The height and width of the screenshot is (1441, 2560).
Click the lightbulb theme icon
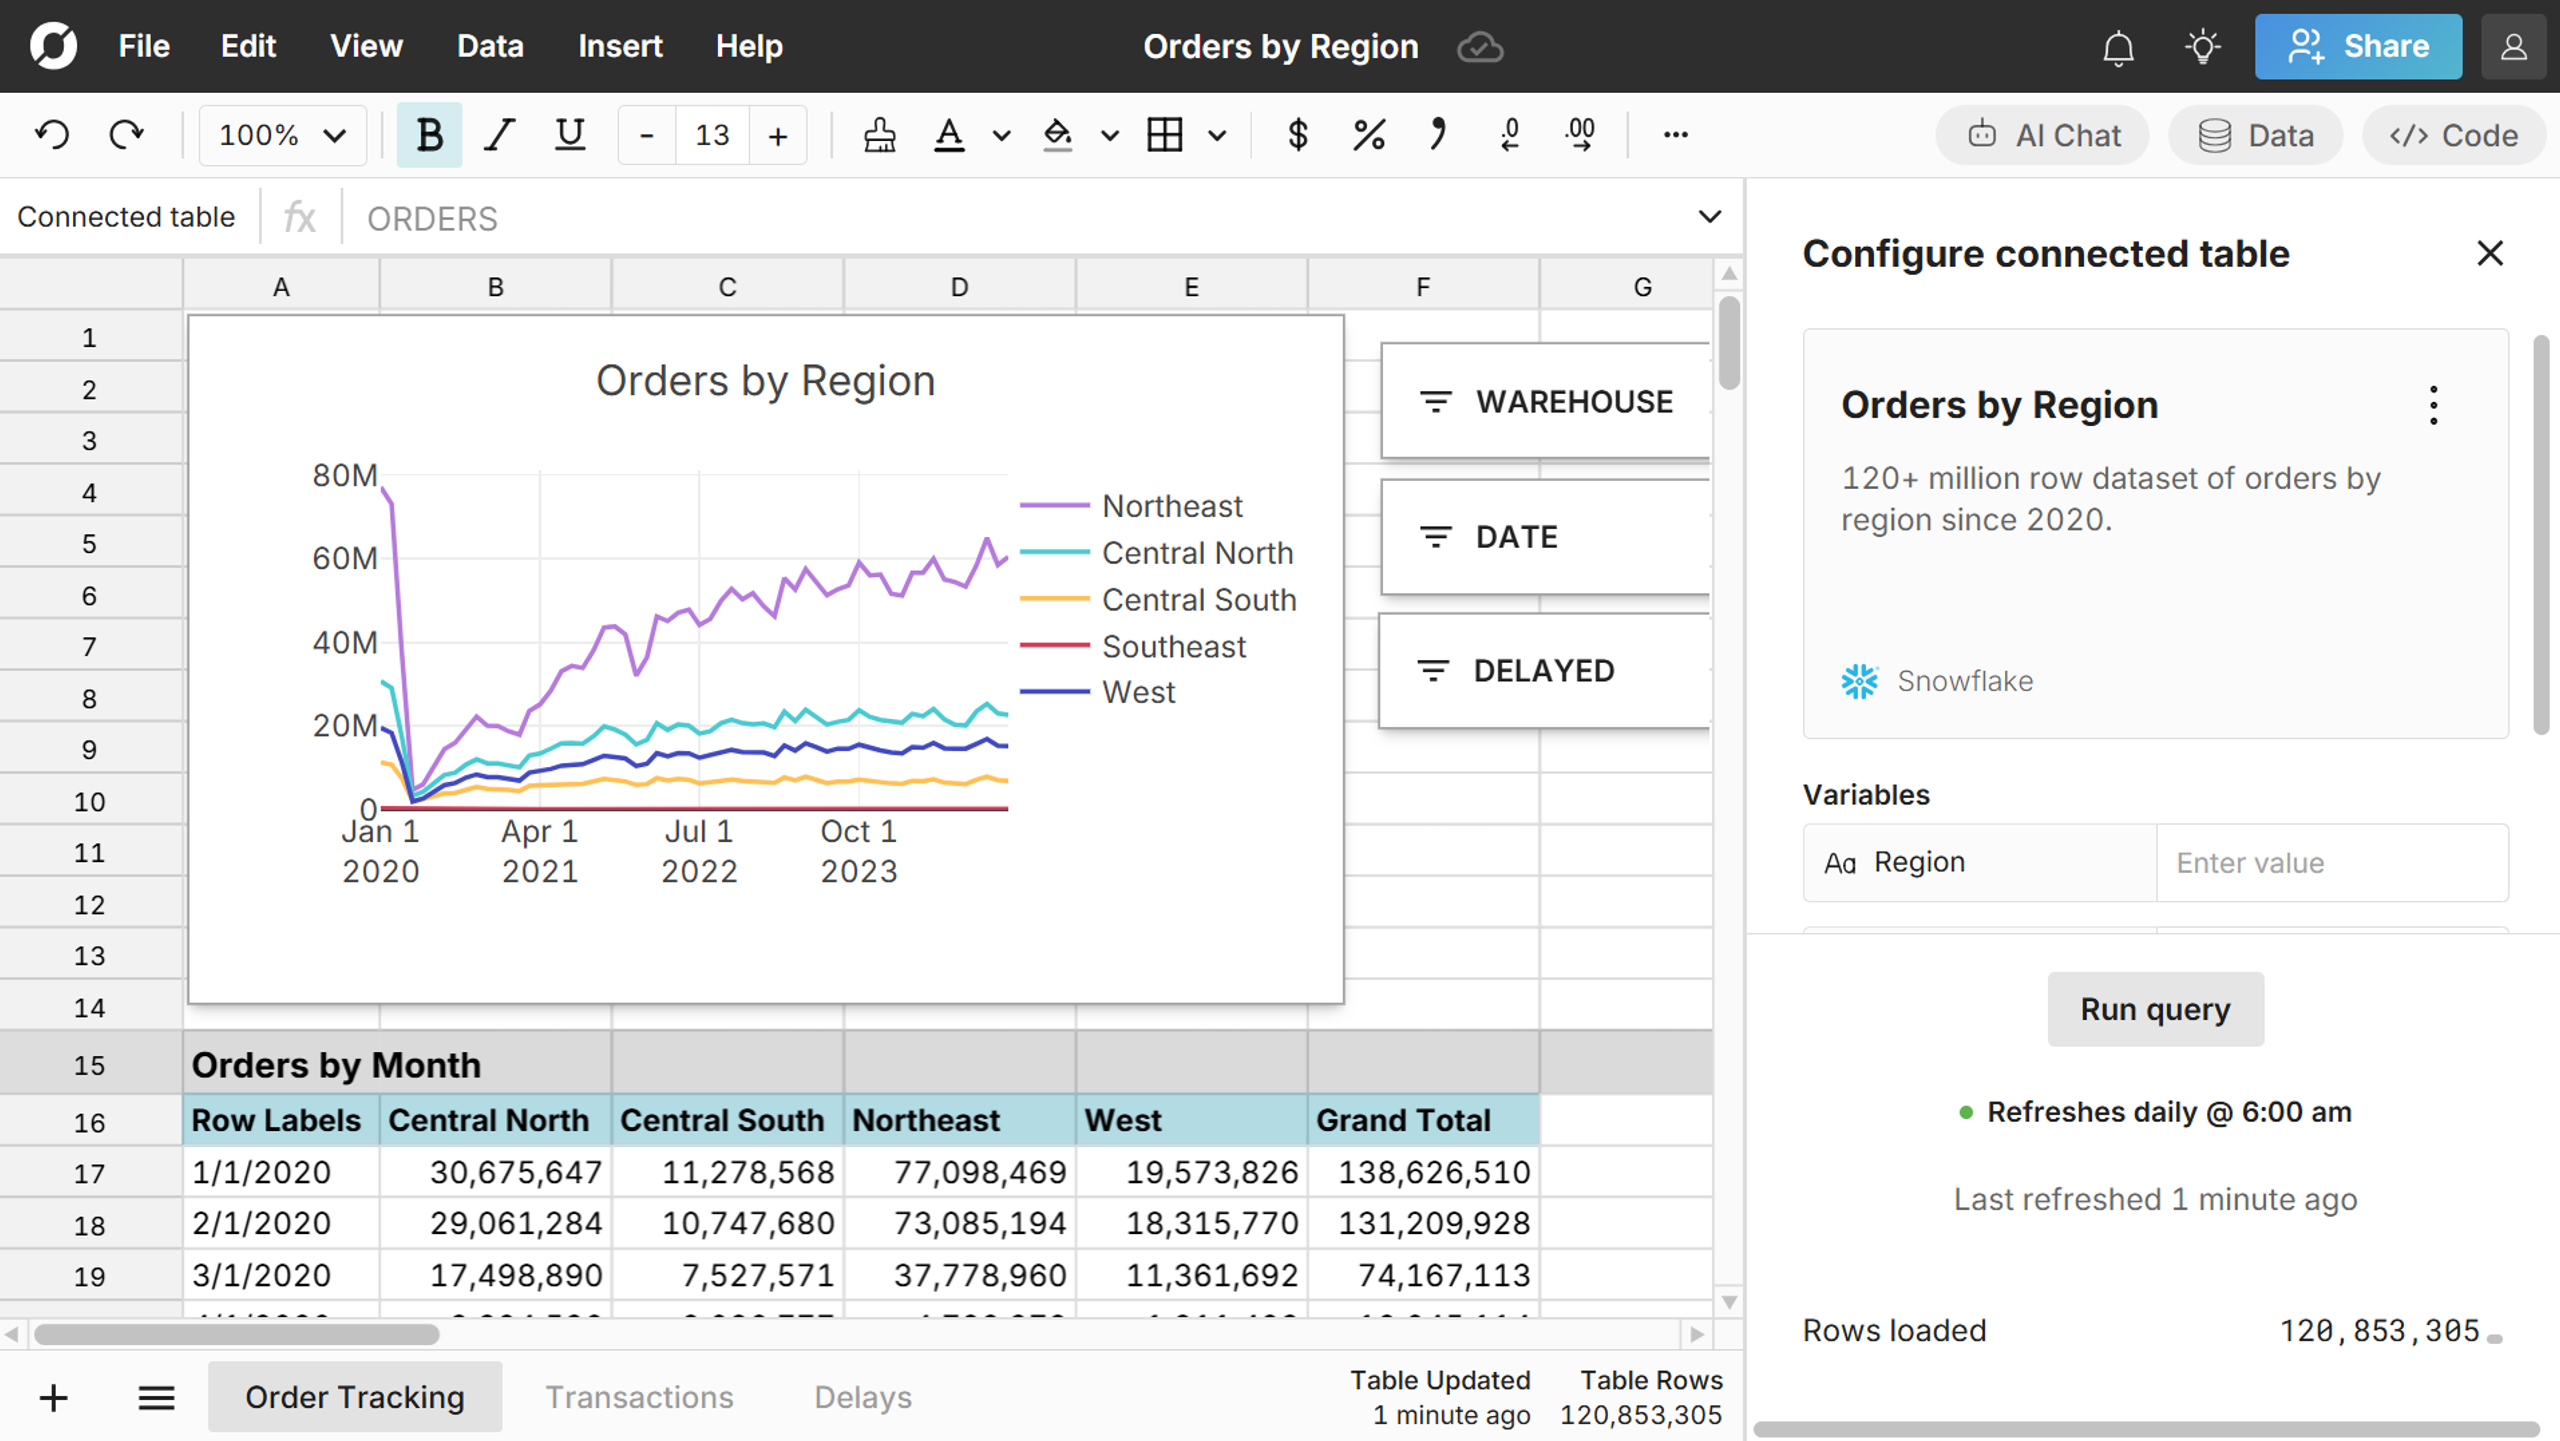point(2203,47)
